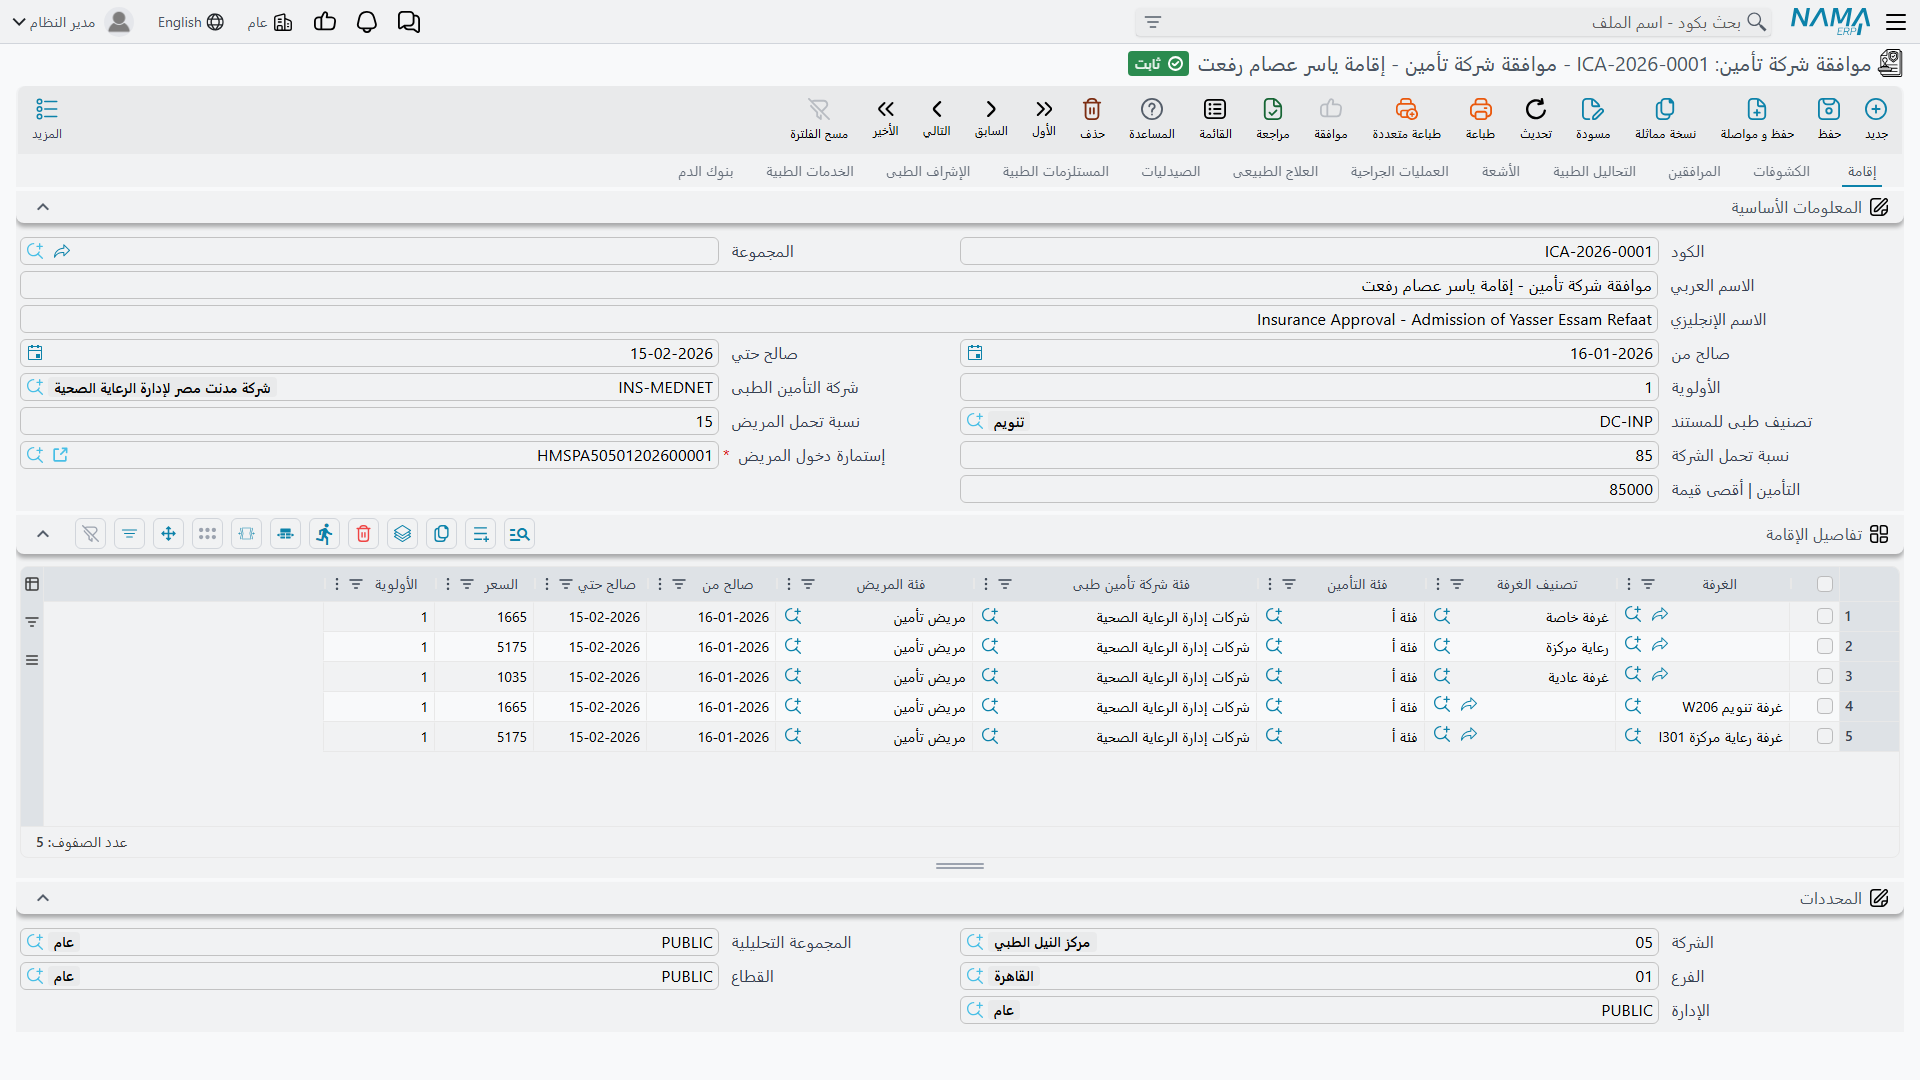
Task: Click the طباعة متعددة icon
Action: point(1407,109)
